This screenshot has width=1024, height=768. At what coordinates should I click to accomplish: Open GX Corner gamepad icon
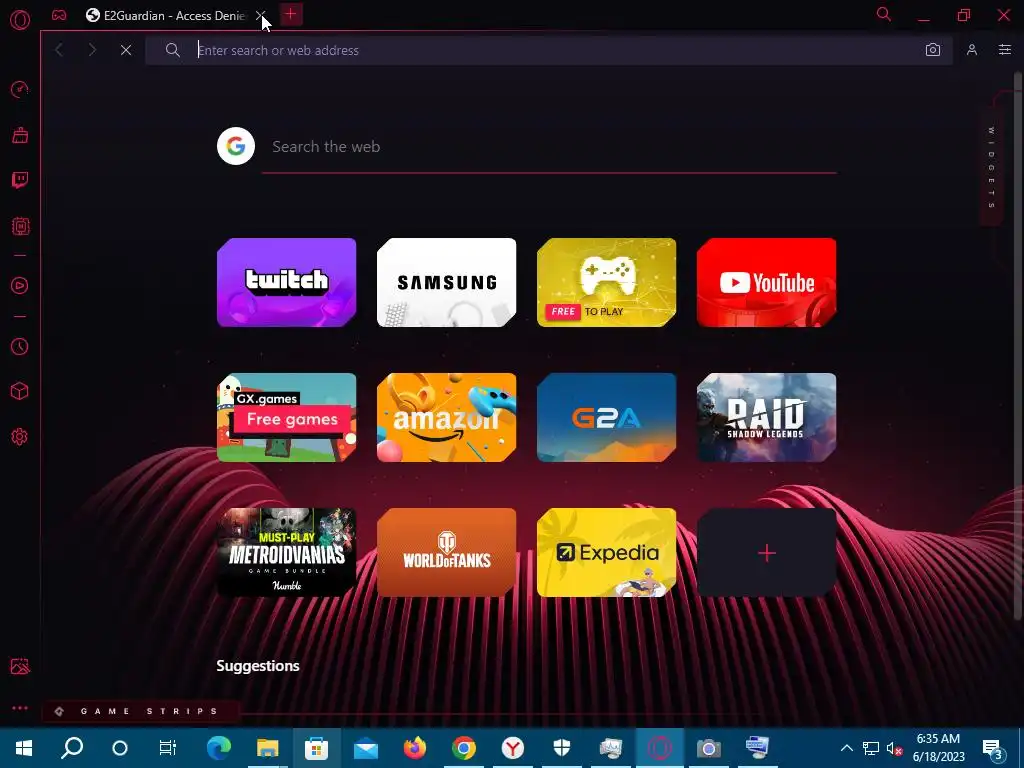click(x=59, y=15)
